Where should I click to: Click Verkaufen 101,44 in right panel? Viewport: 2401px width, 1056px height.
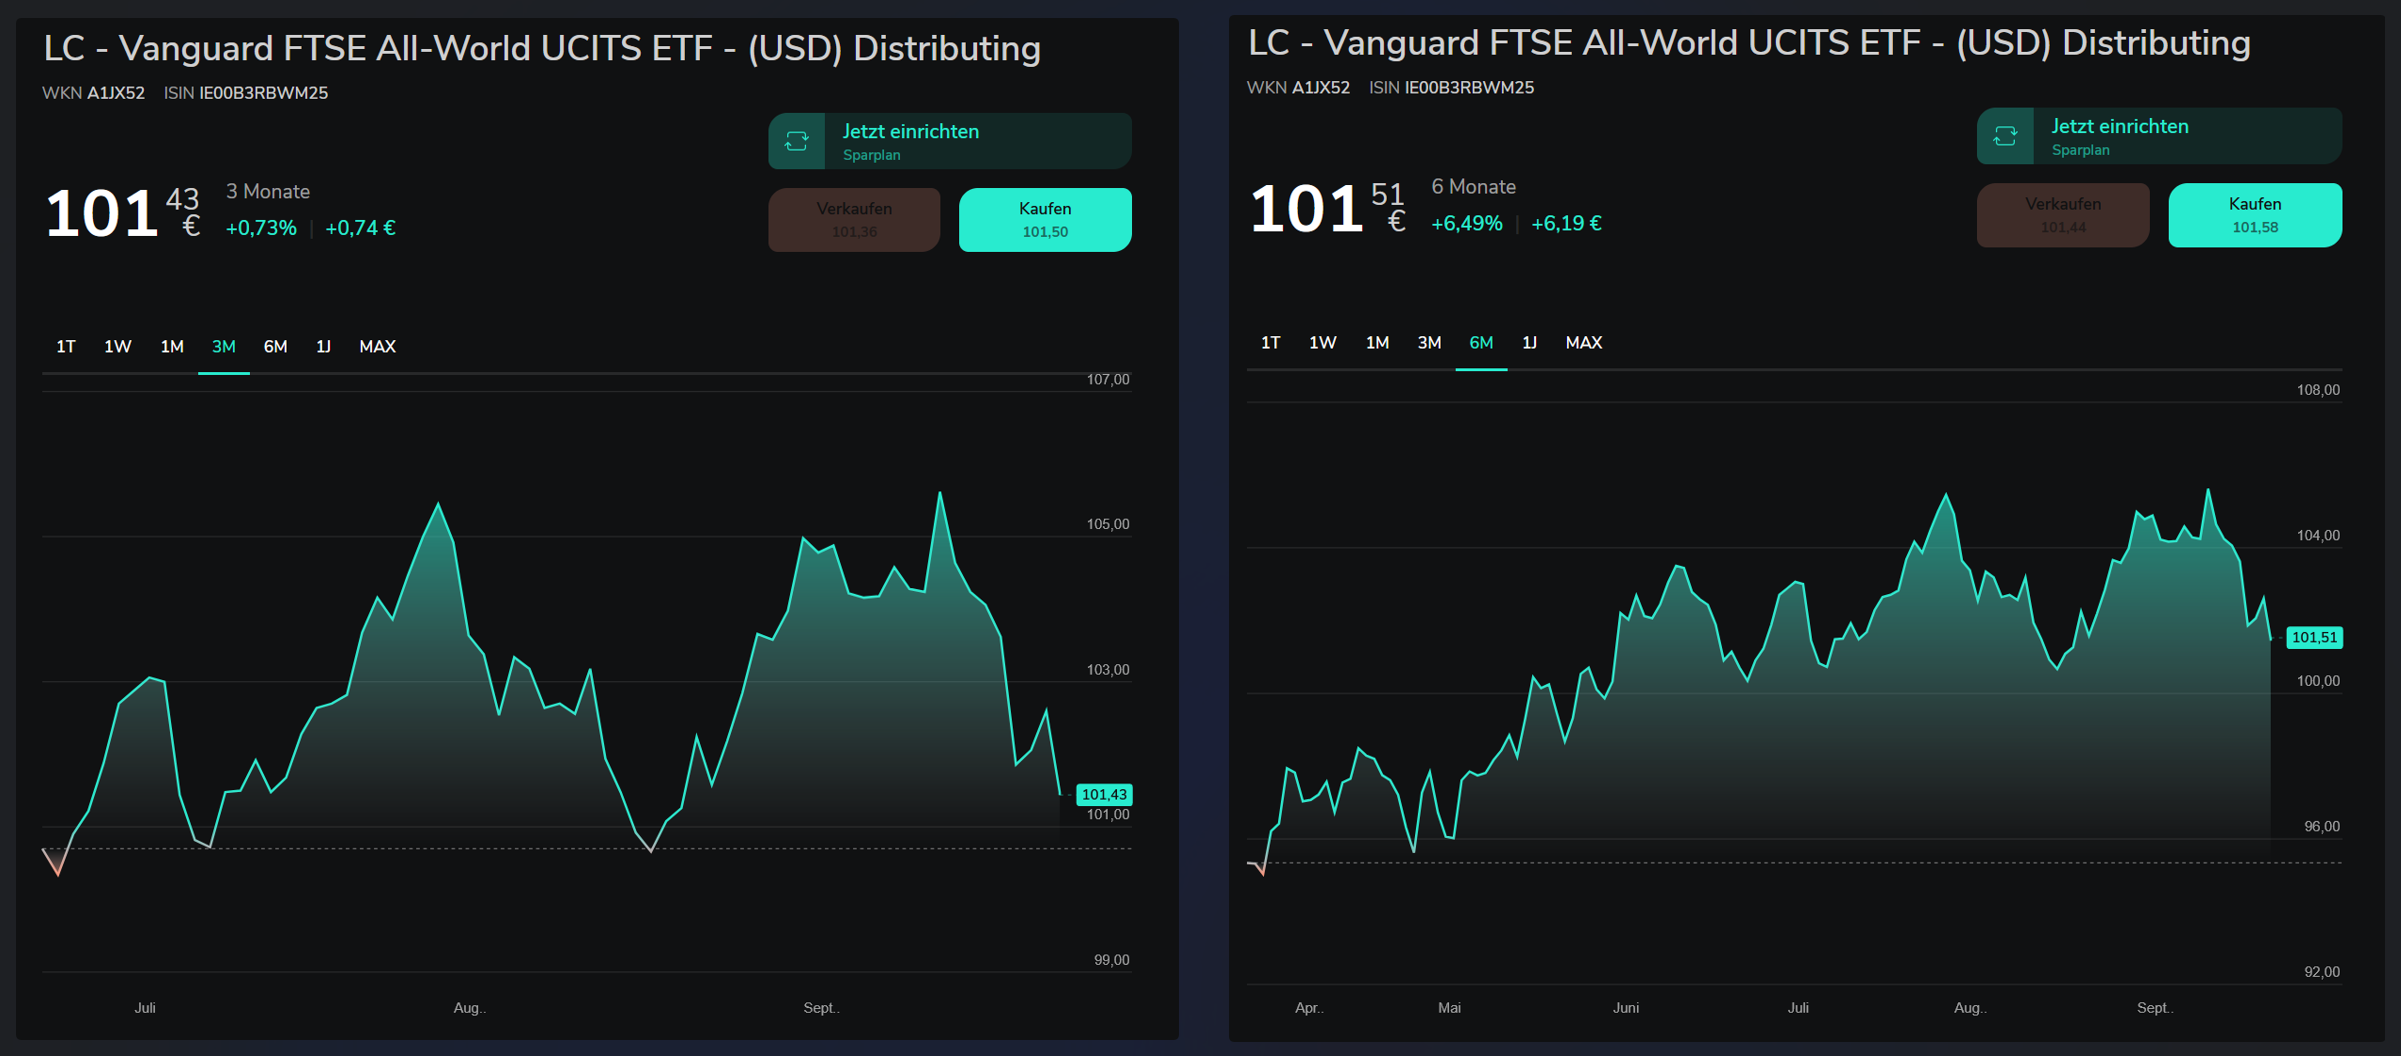(x=2063, y=215)
